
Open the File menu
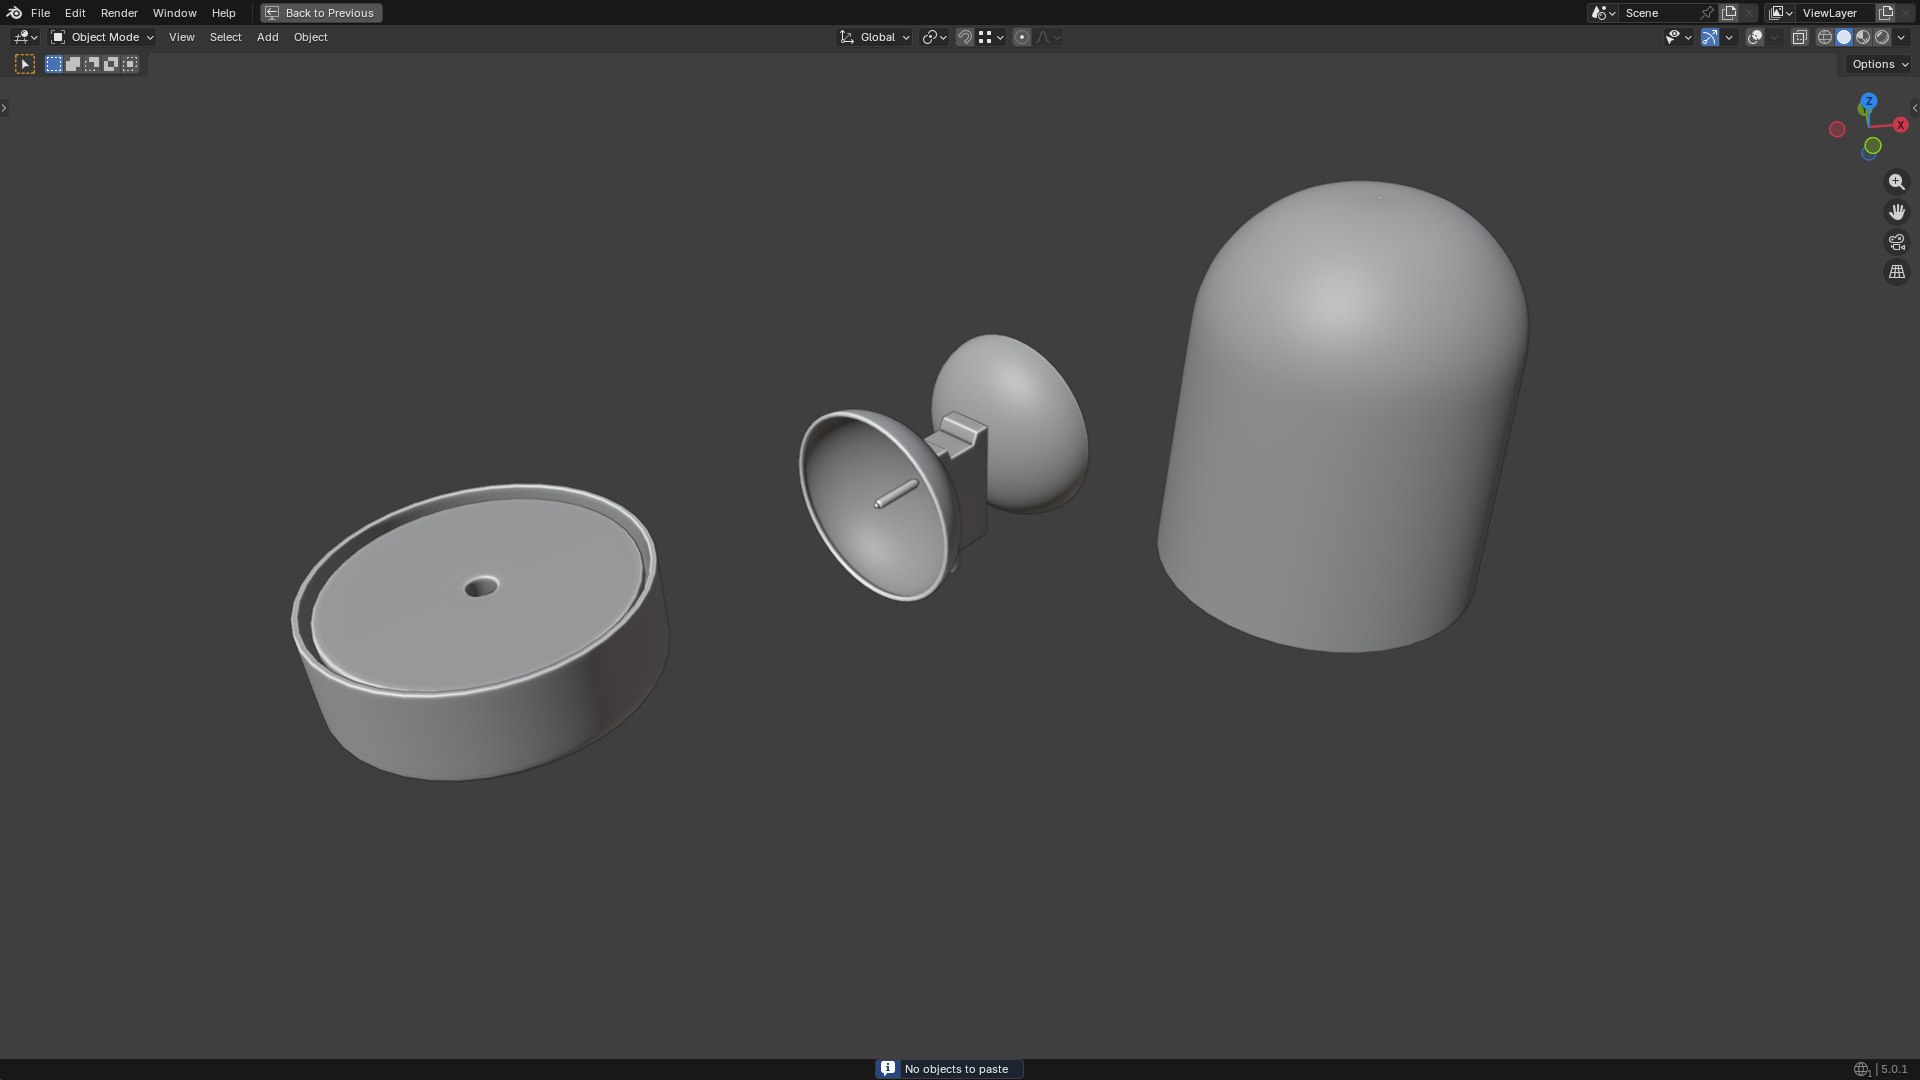coord(40,13)
